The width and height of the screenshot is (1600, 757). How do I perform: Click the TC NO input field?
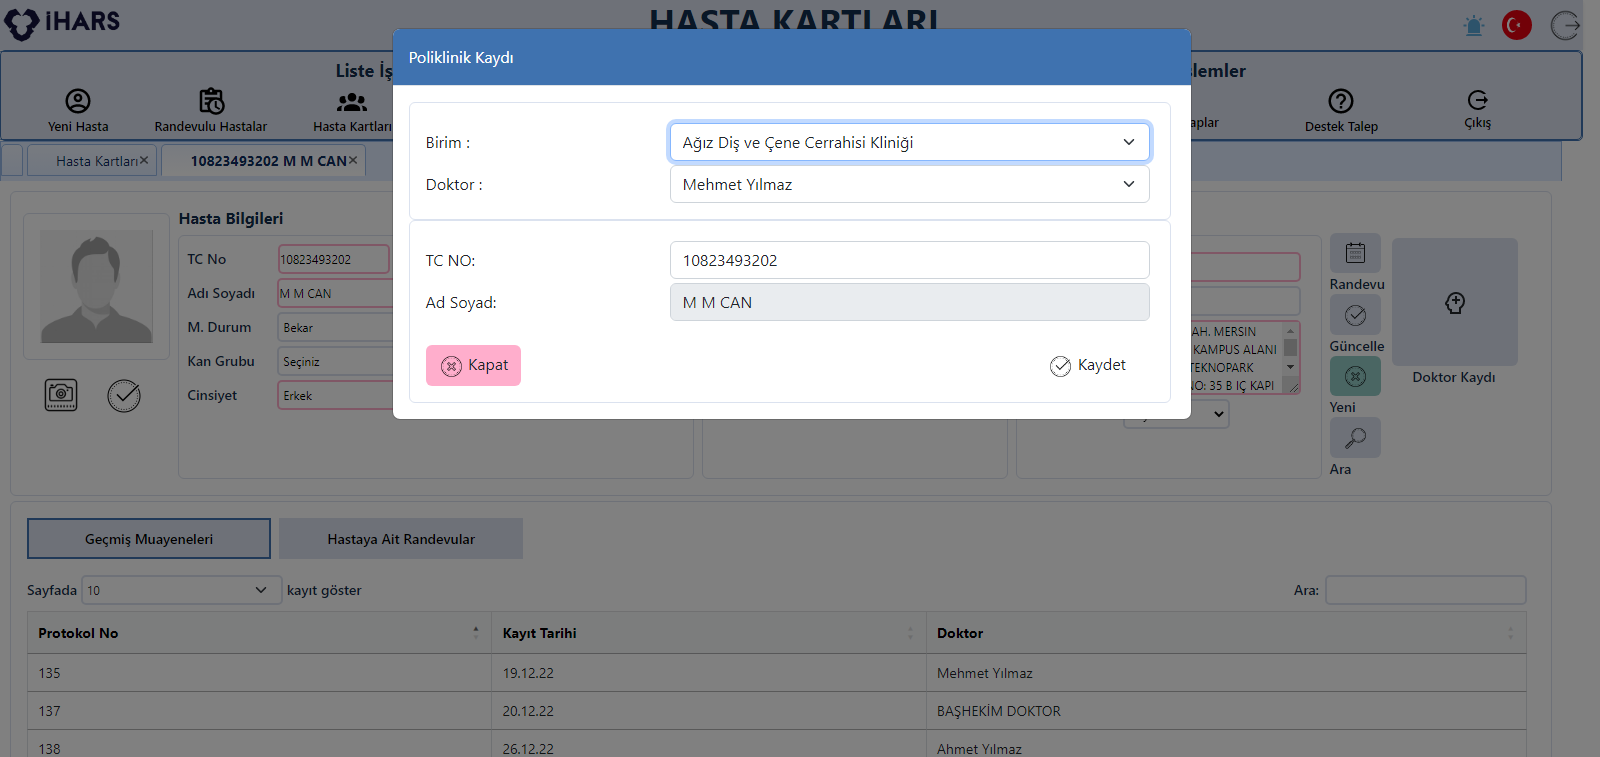[909, 260]
